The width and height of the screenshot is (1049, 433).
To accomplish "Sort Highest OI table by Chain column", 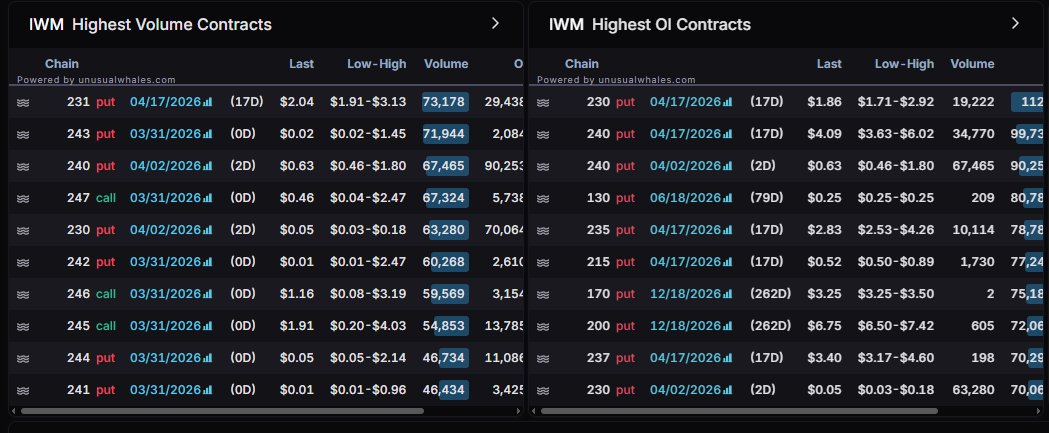I will click(582, 64).
